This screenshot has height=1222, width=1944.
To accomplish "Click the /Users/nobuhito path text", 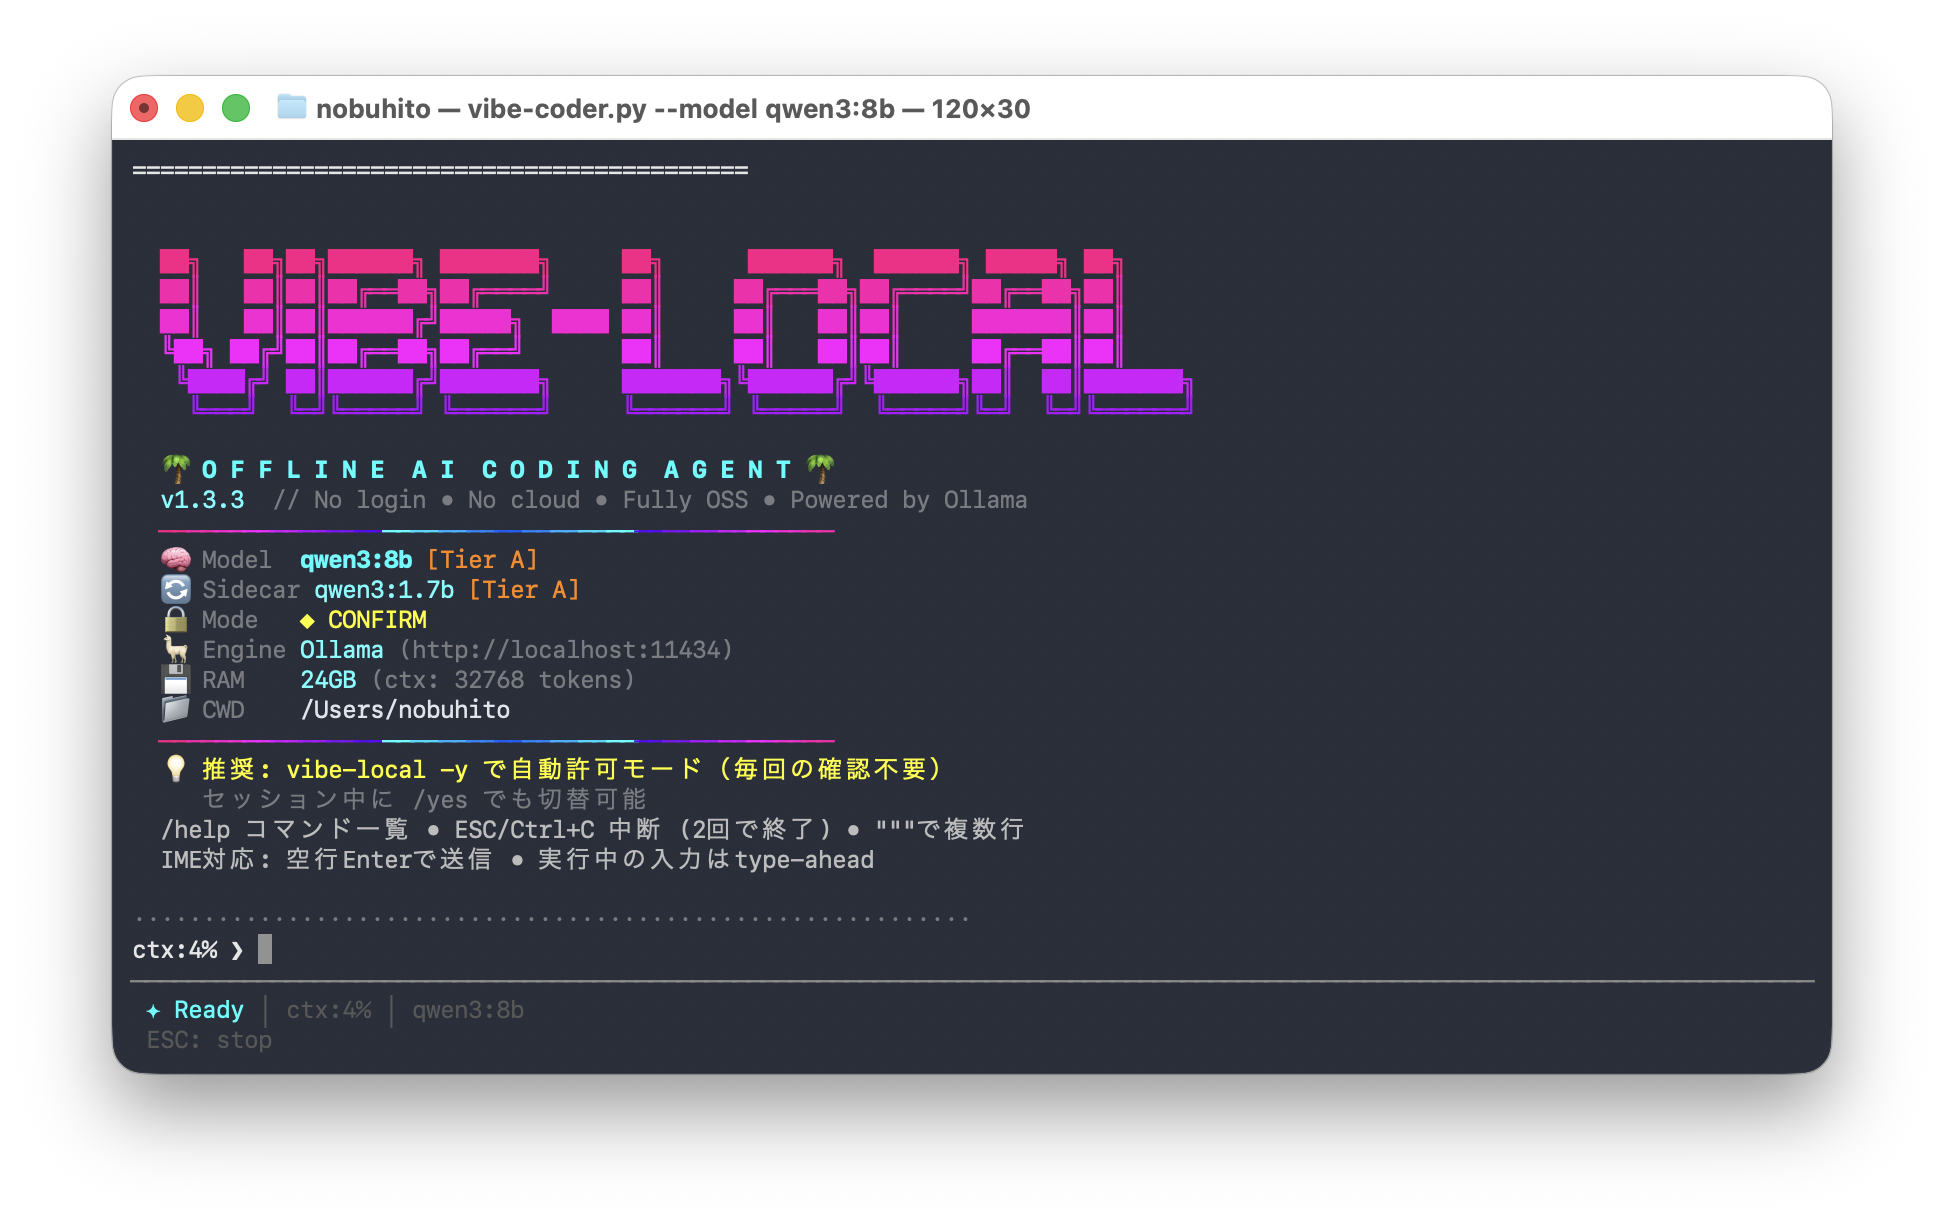I will [405, 710].
